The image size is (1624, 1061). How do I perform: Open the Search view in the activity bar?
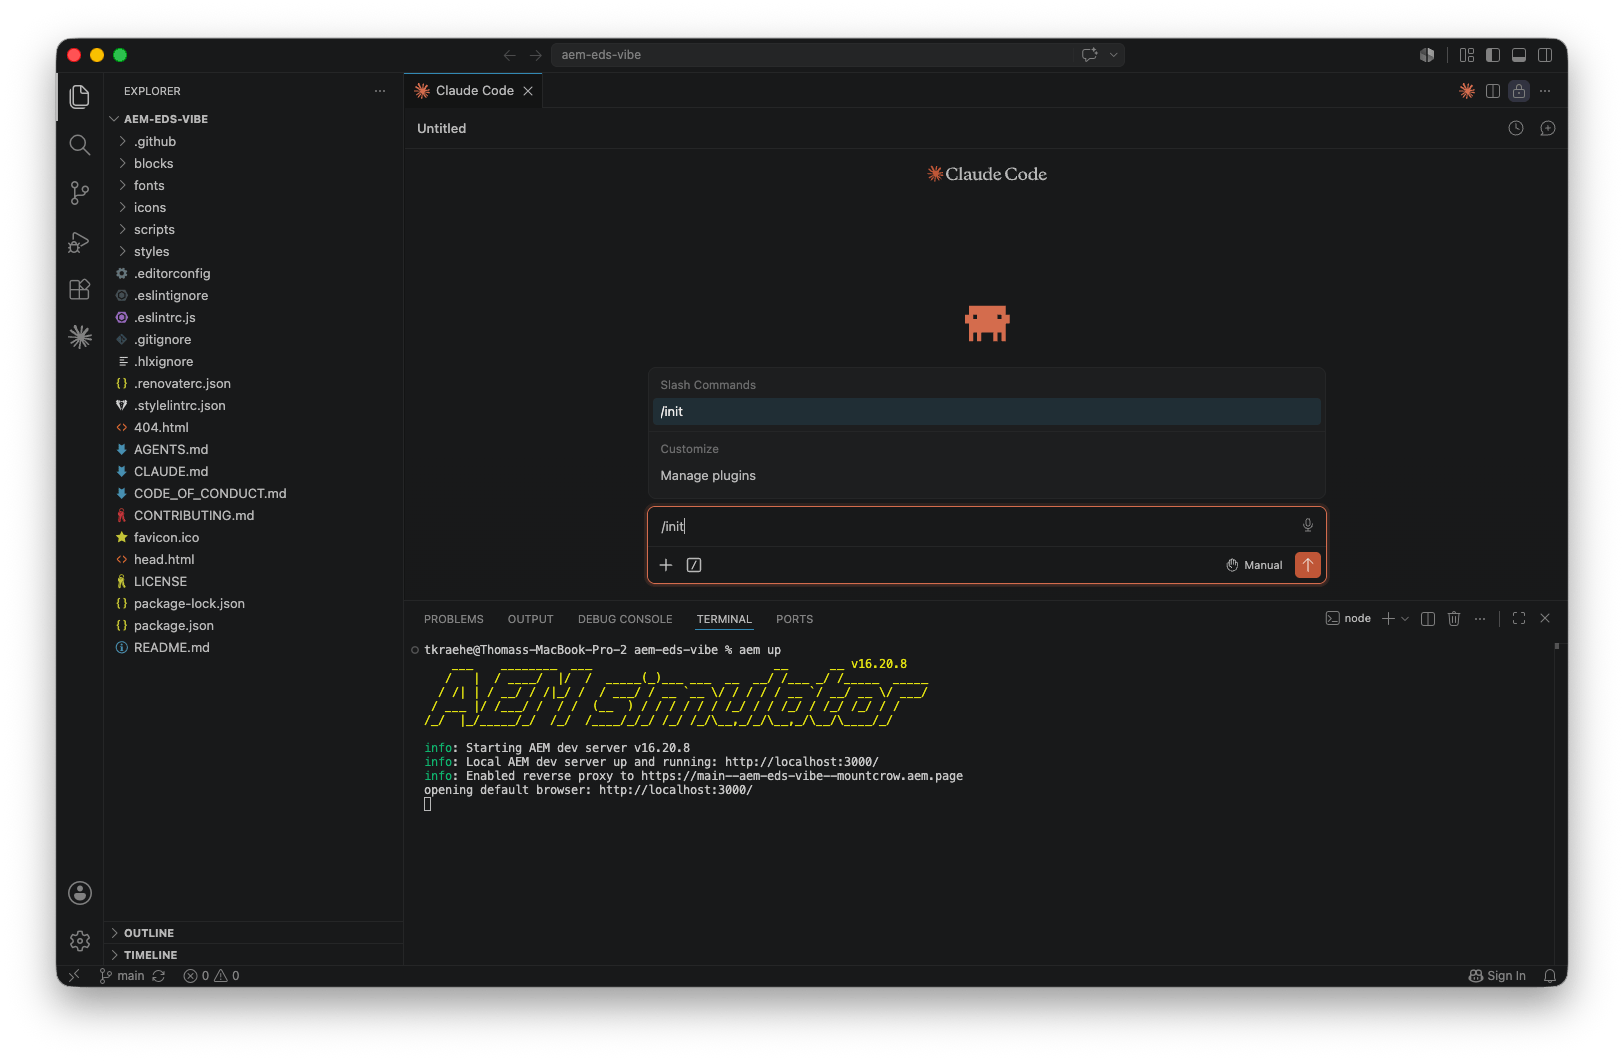(x=80, y=145)
